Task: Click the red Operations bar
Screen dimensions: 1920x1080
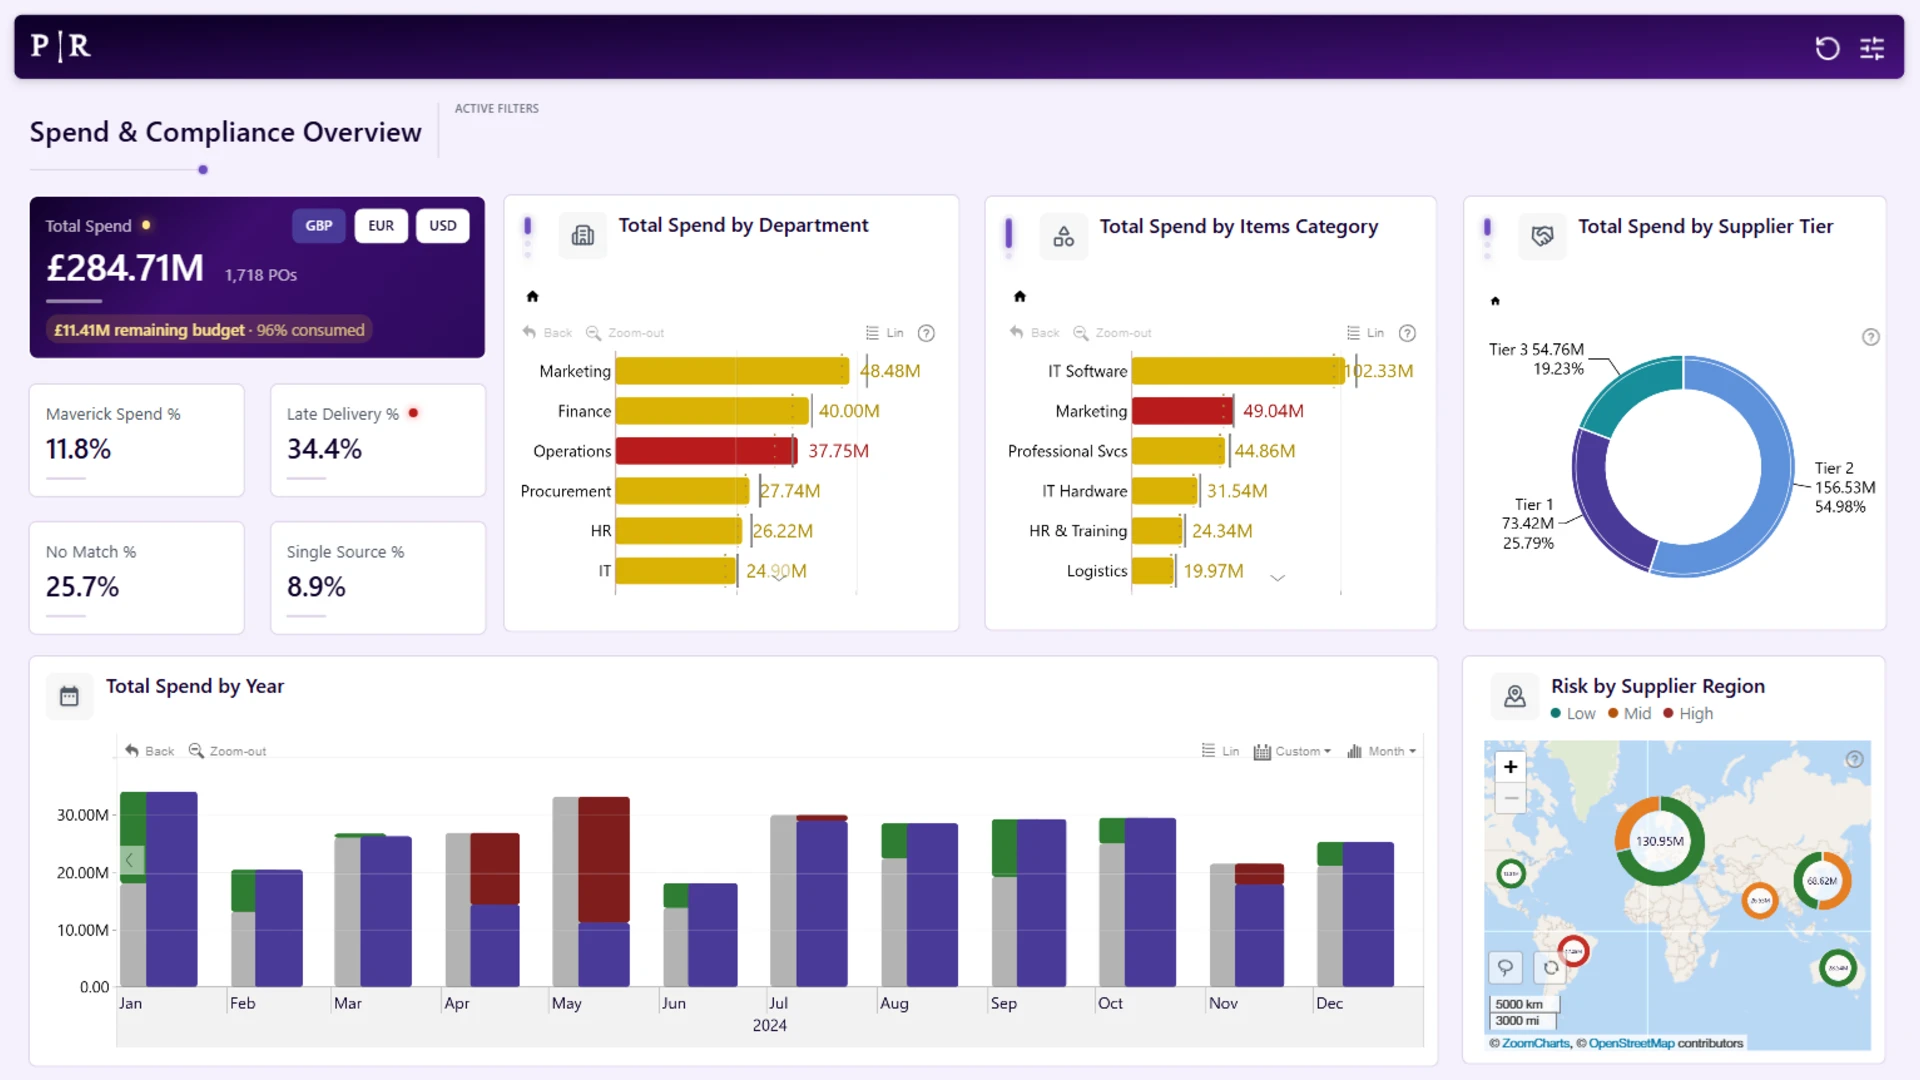Action: pyautogui.click(x=706, y=451)
